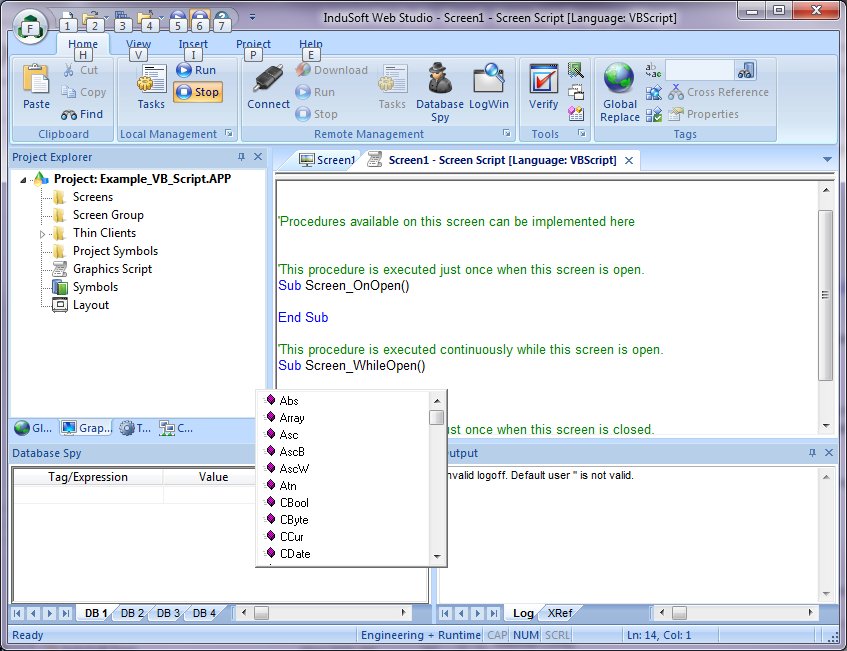
Task: Click the highlighted Stop button
Action: click(x=198, y=92)
